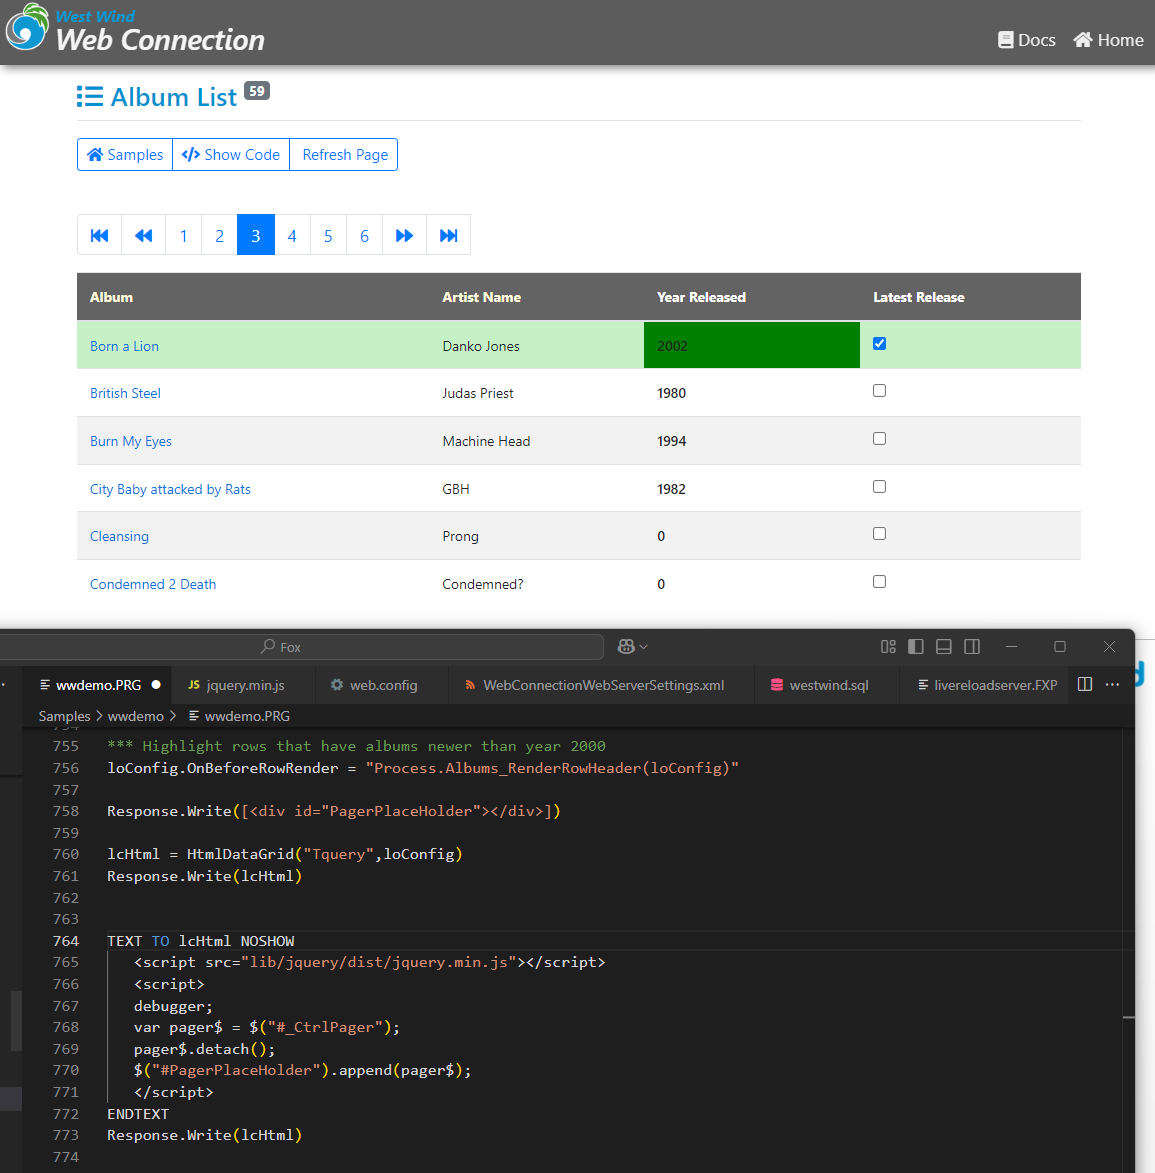Go to previous page in pager

(144, 236)
